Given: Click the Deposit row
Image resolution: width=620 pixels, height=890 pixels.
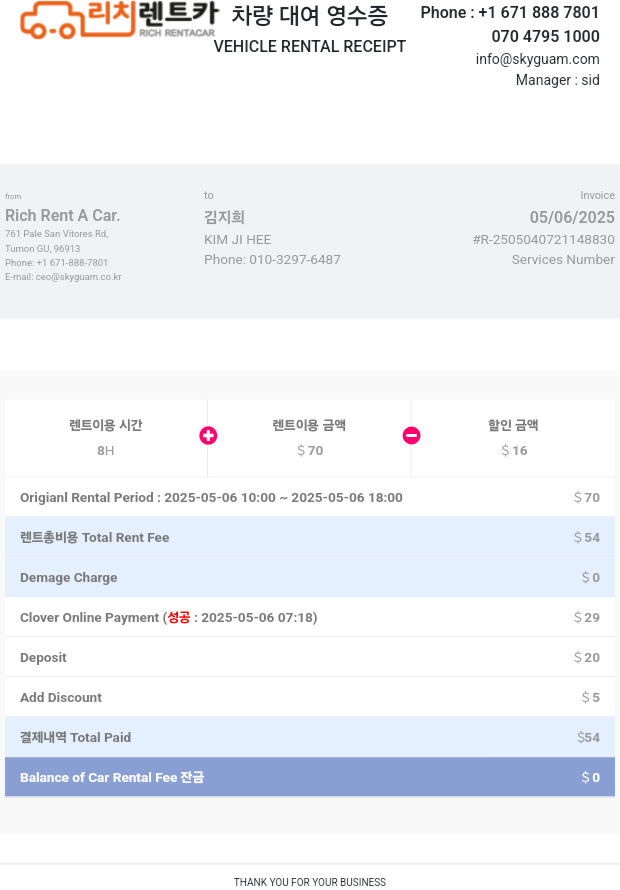Looking at the screenshot, I should point(310,657).
